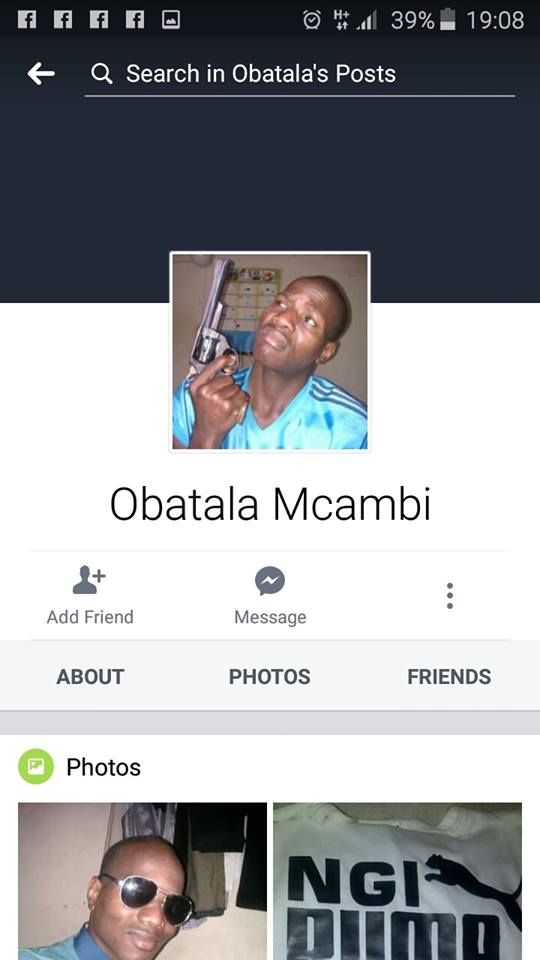Tap the battery status bar icon

click(448, 20)
